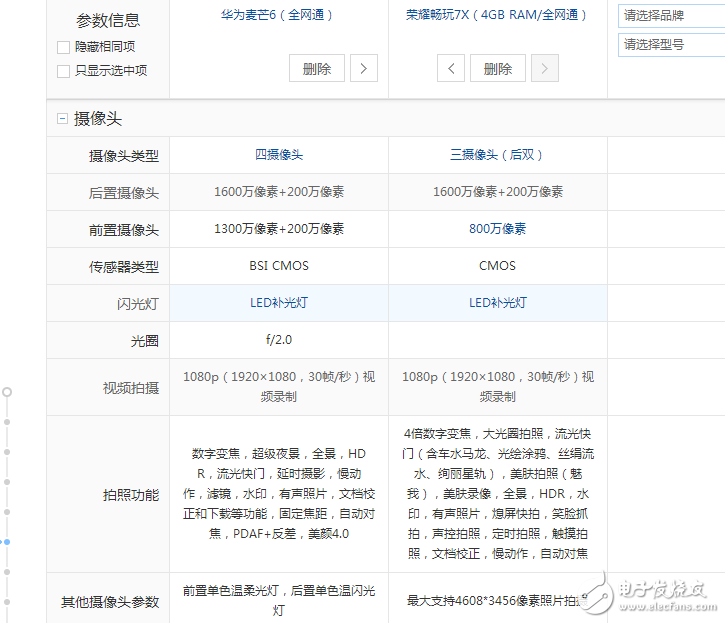Click right arrow beside 华为麦芒6 删除 button
The image size is (725, 623).
(x=363, y=68)
